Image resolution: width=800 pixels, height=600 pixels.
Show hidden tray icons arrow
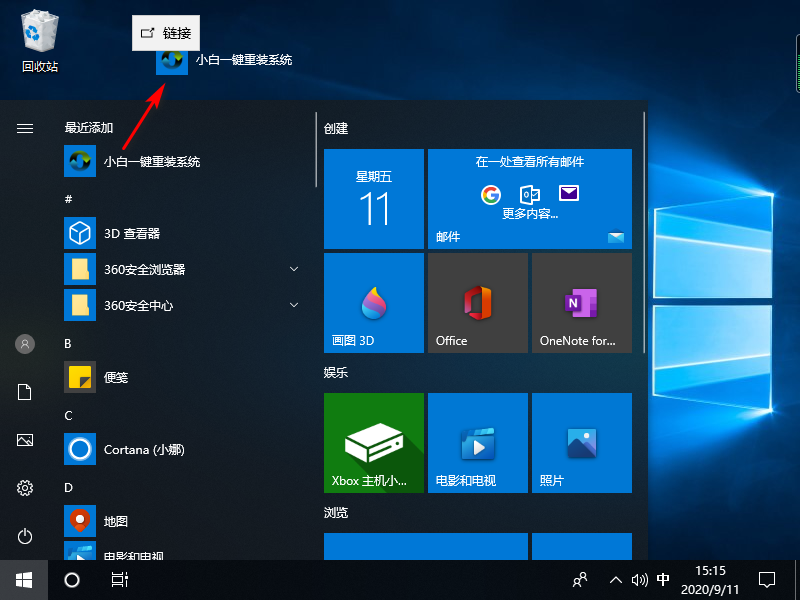(x=616, y=580)
